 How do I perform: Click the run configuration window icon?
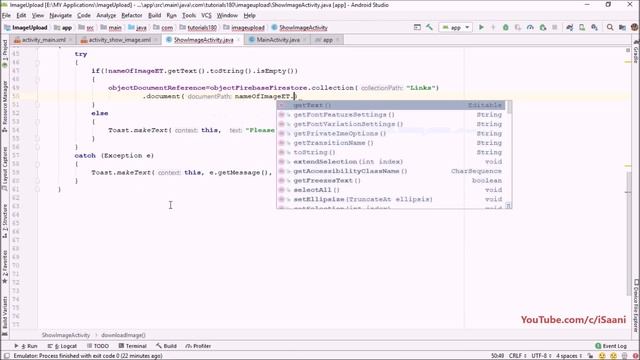417,27
